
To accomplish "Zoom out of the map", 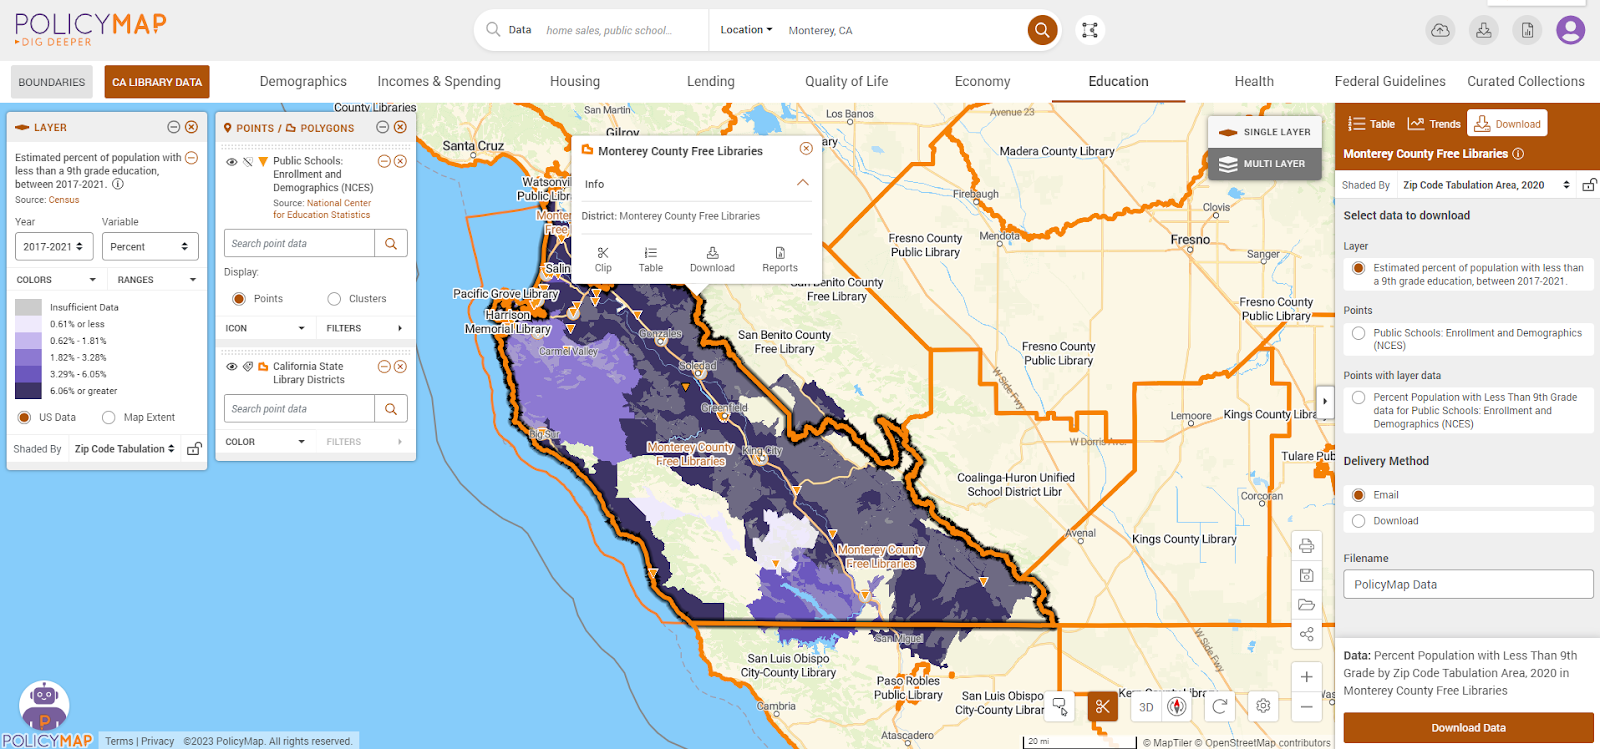I will point(1306,706).
